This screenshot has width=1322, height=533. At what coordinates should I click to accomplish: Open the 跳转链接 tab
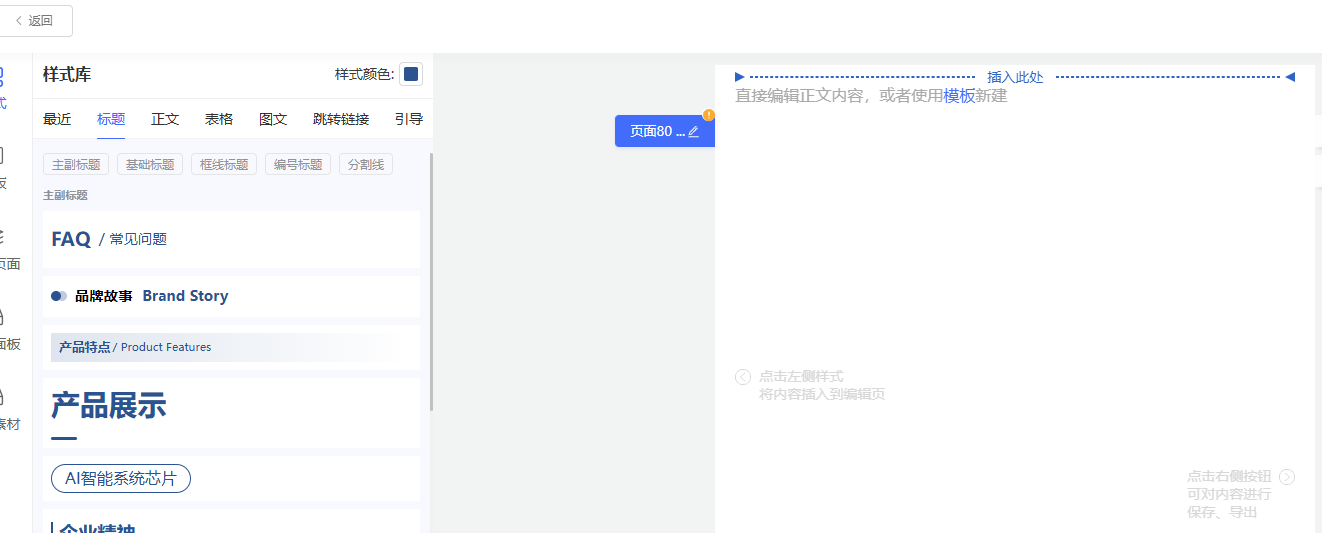point(341,119)
